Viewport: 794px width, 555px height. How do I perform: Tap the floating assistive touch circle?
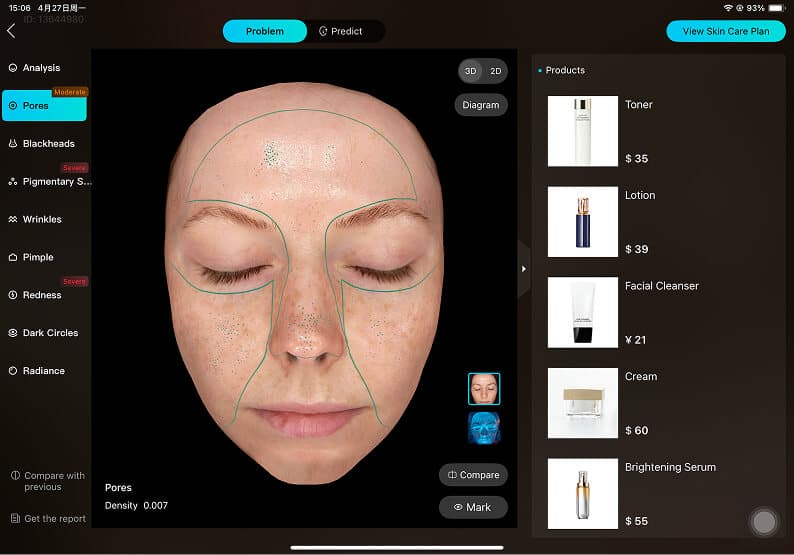pos(764,522)
